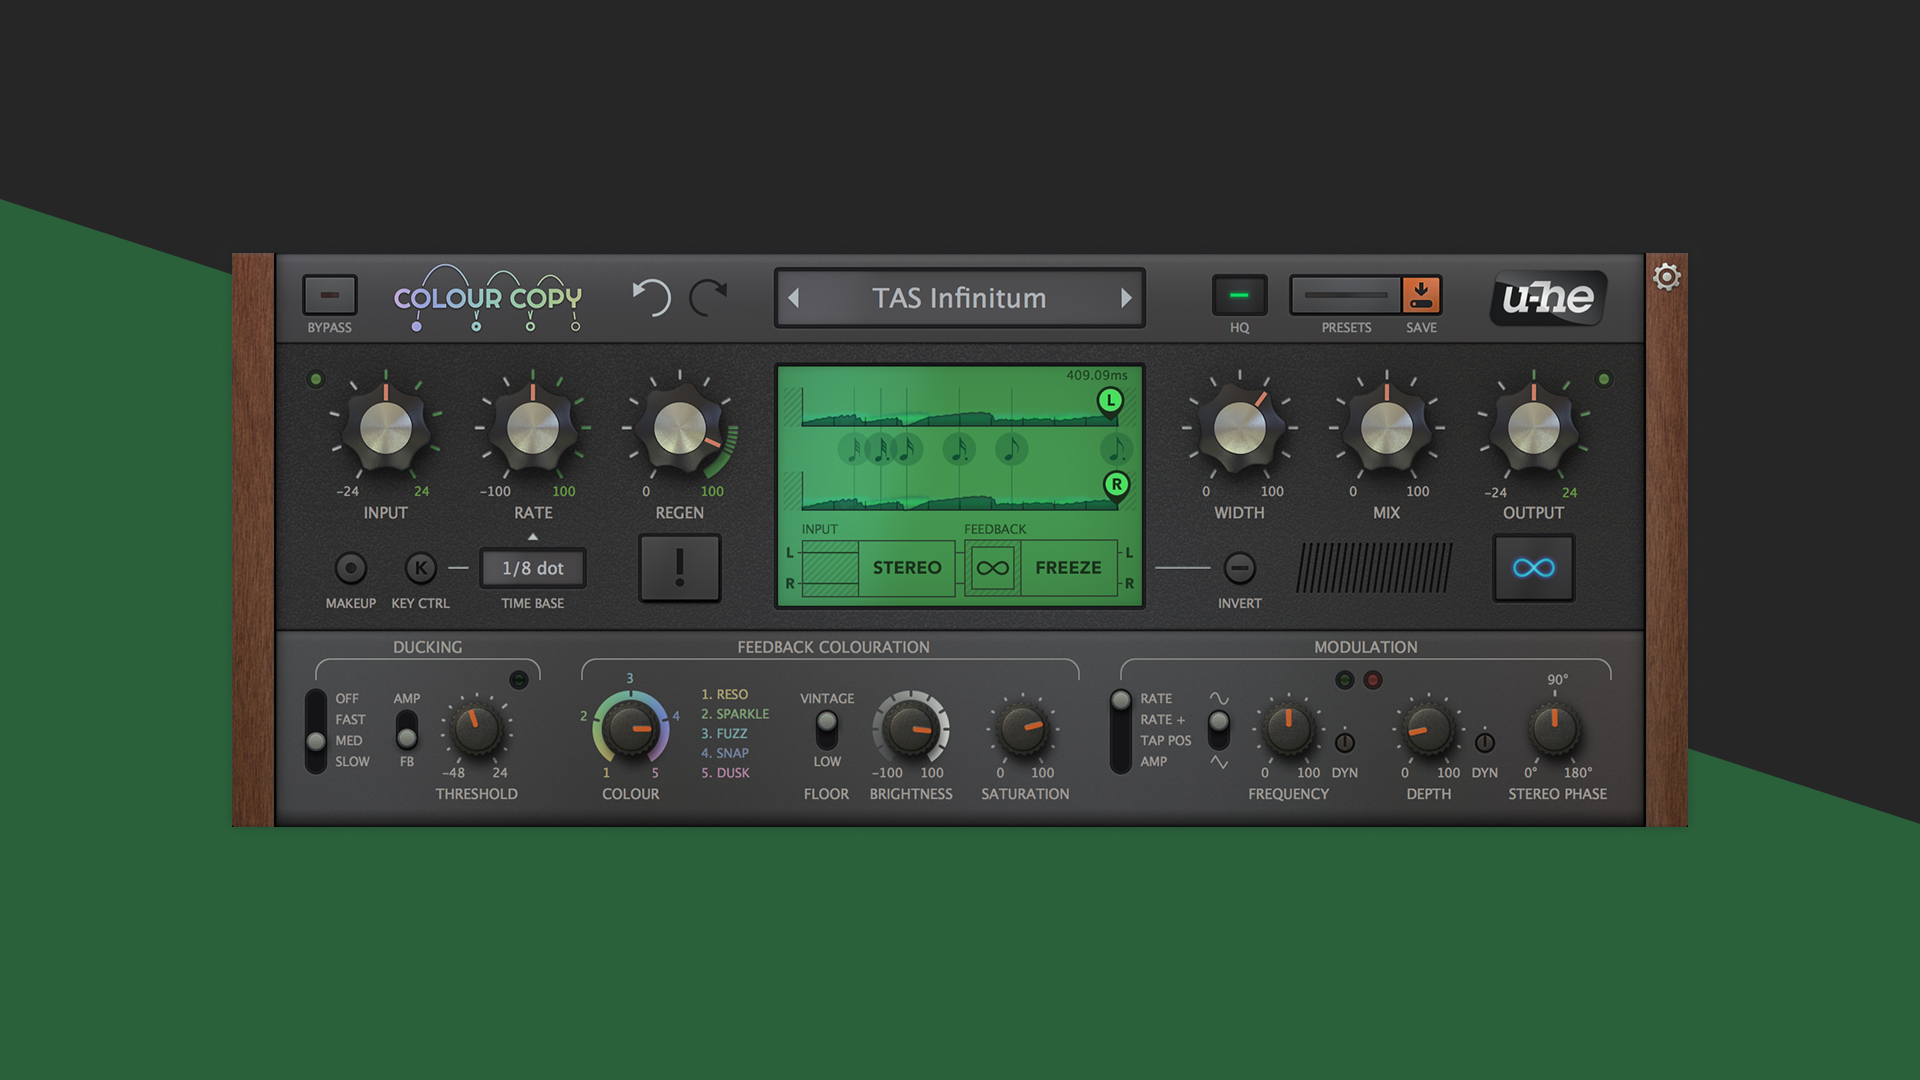Toggle the Invert button

pos(1239,568)
